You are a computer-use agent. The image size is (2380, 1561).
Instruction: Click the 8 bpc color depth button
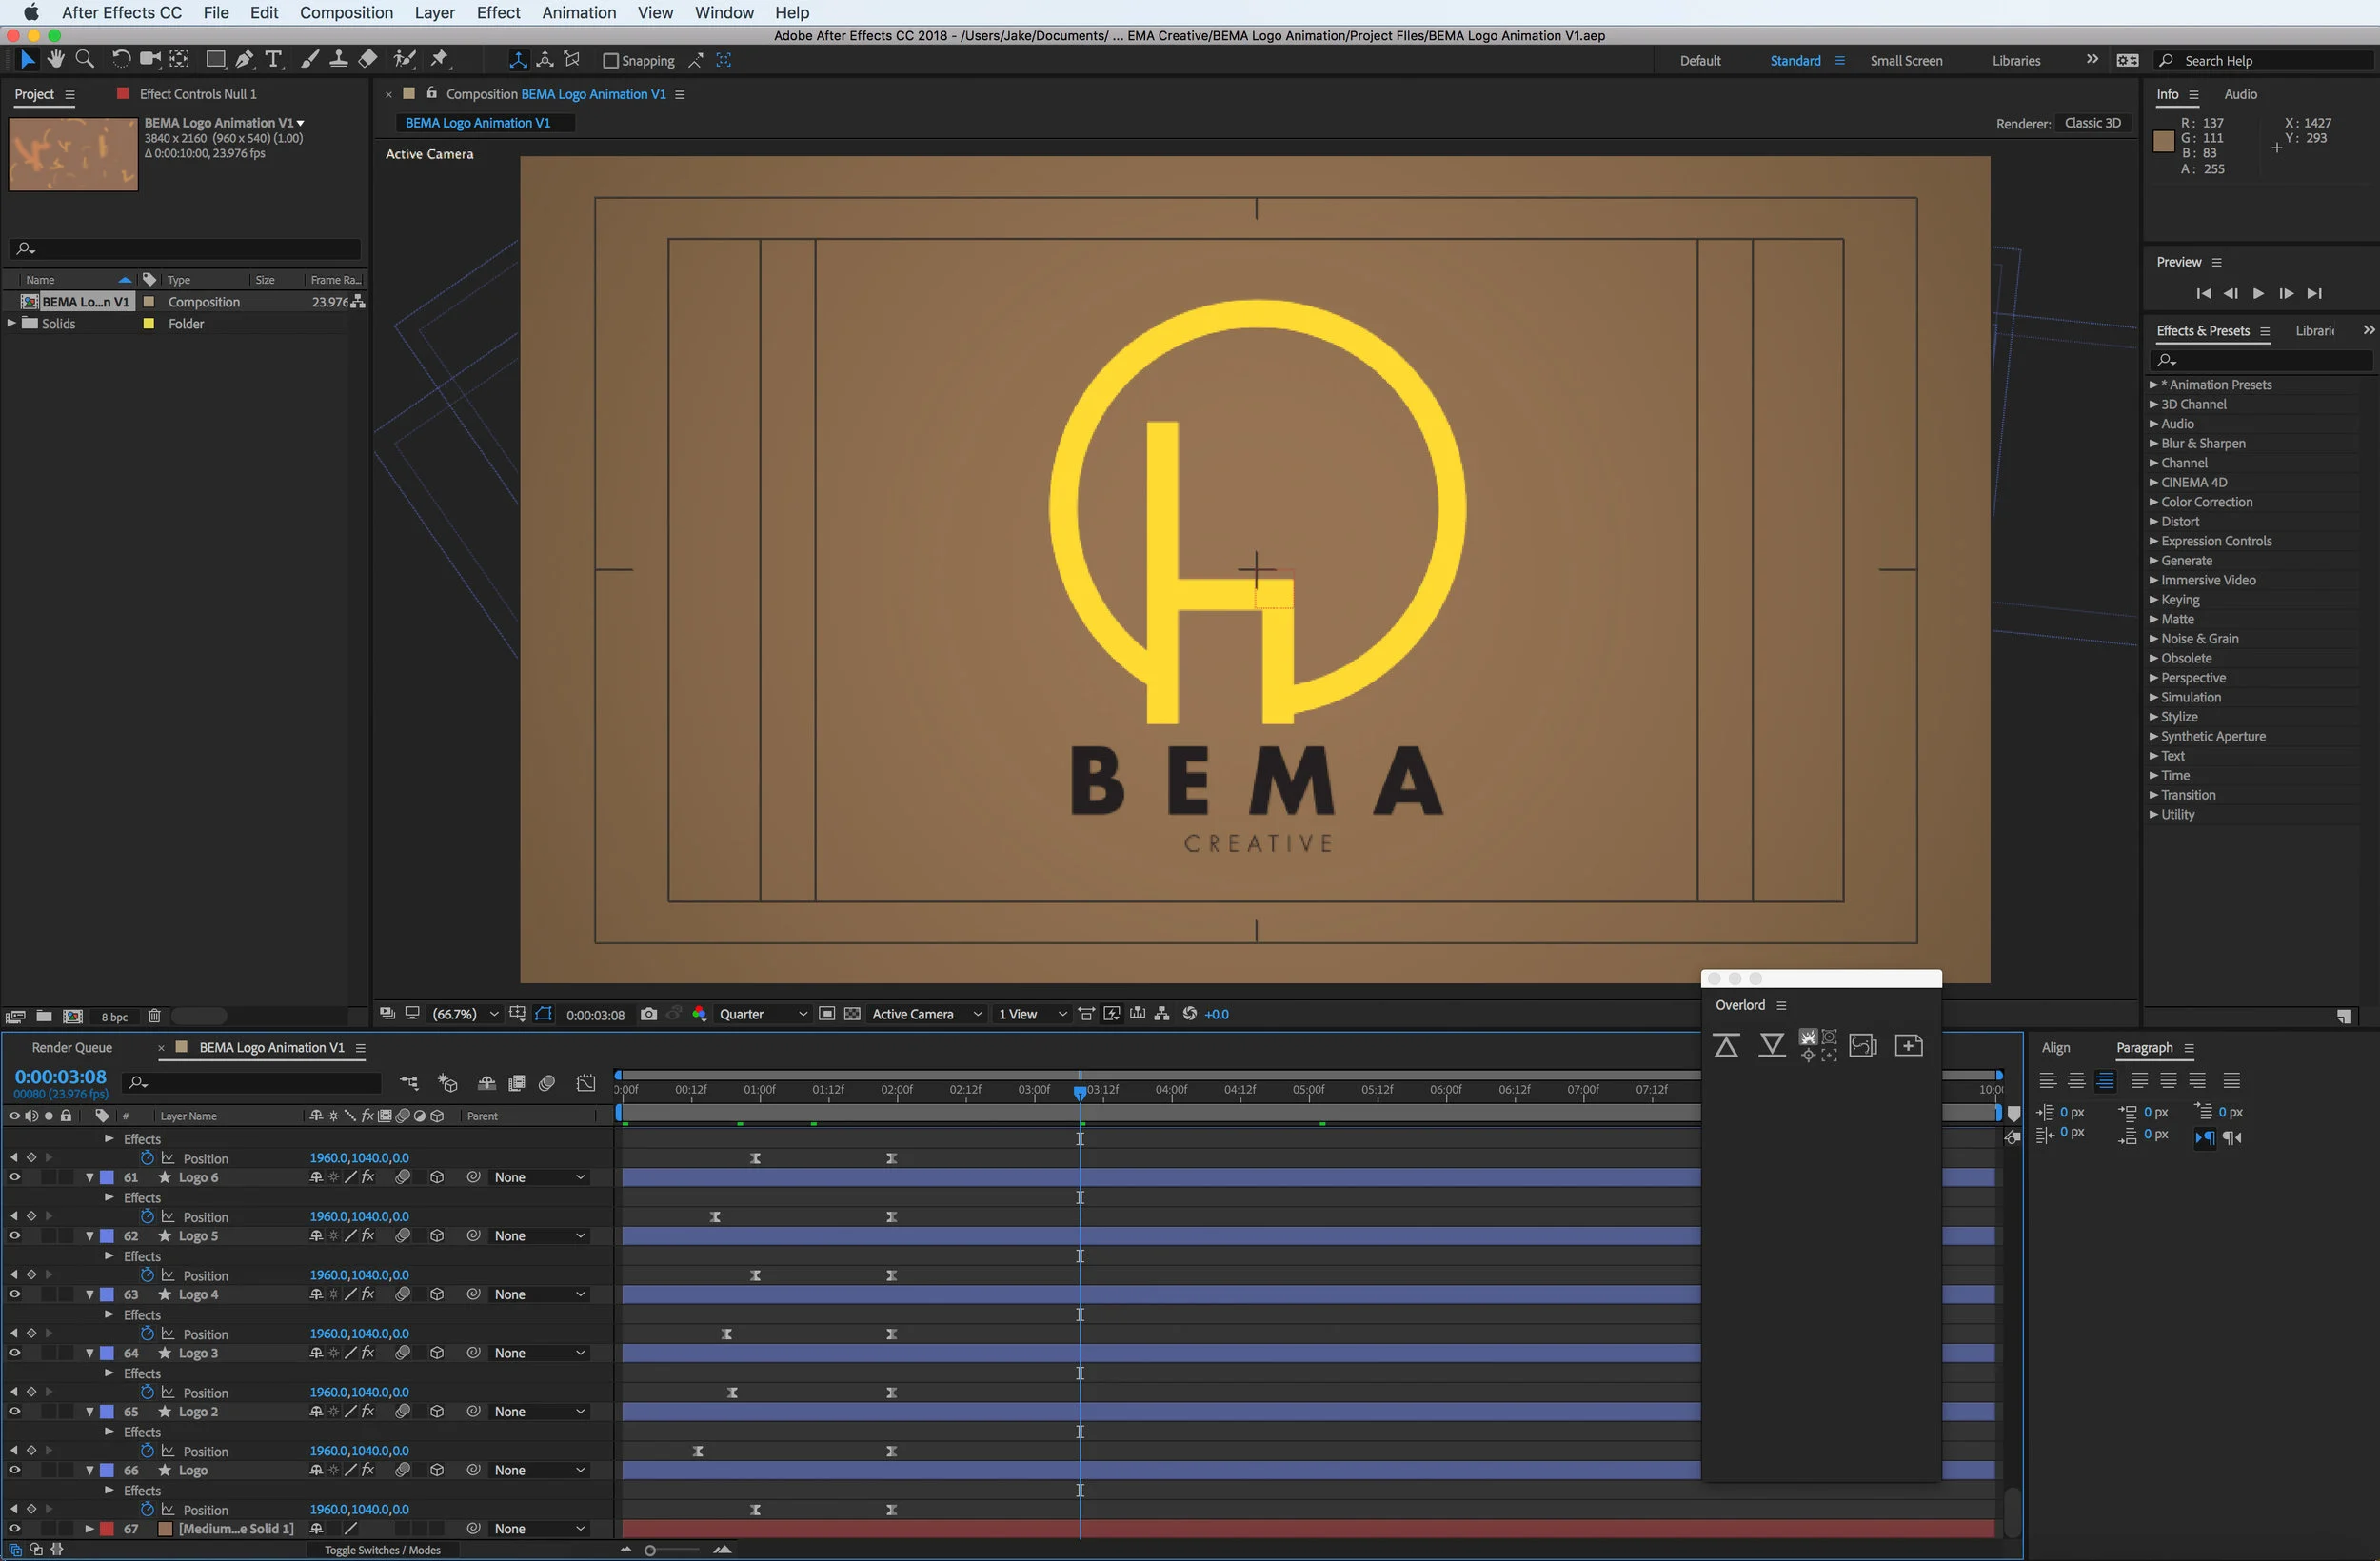114,1017
